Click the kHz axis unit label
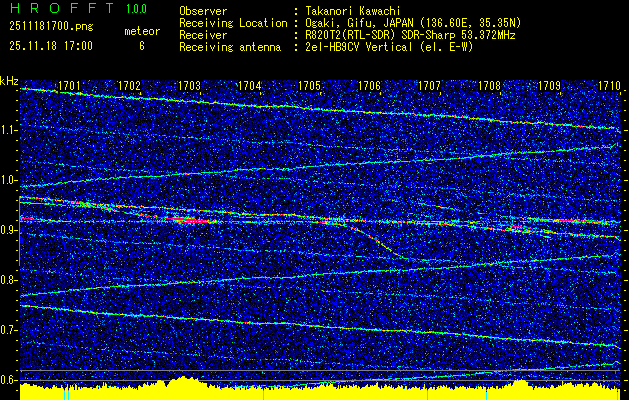The width and height of the screenshot is (629, 400). pyautogui.click(x=10, y=81)
